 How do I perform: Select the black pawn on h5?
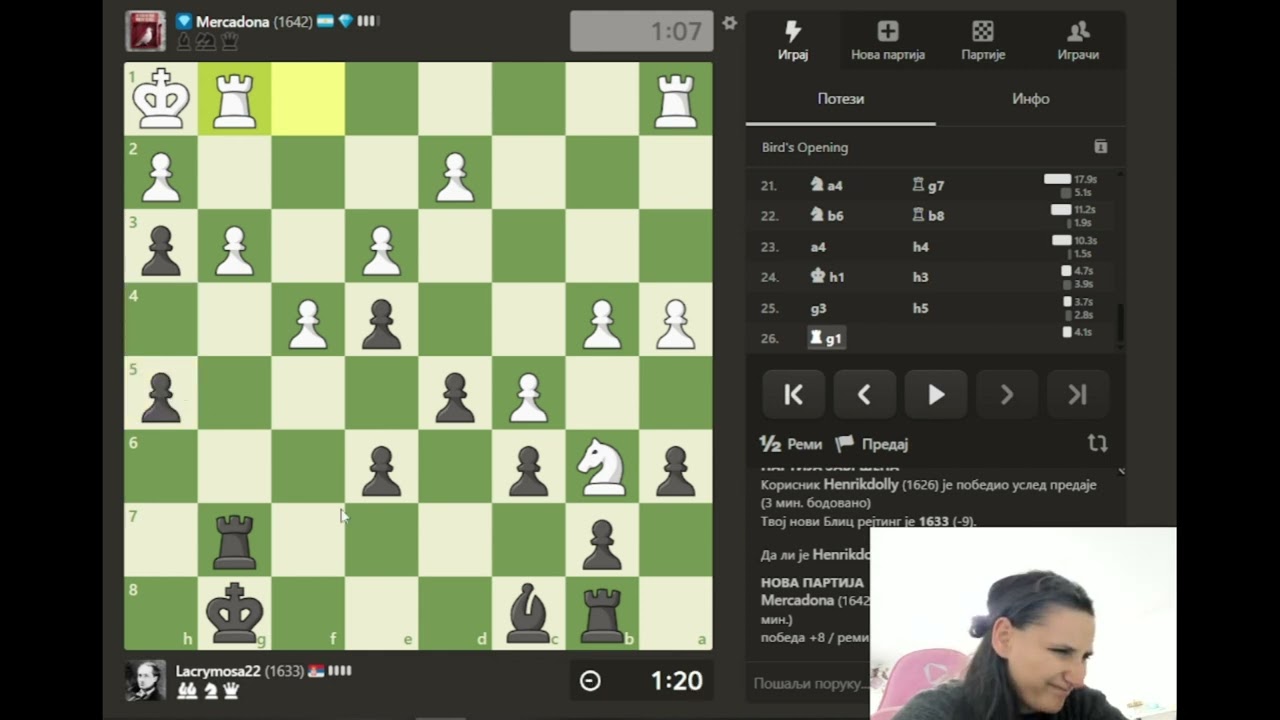click(161, 395)
